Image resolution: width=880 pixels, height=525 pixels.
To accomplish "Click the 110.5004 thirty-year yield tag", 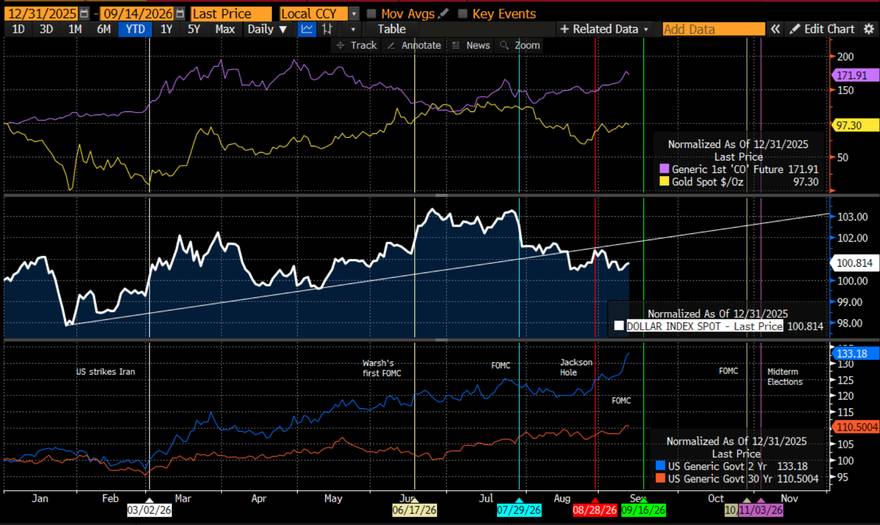I will pos(854,427).
